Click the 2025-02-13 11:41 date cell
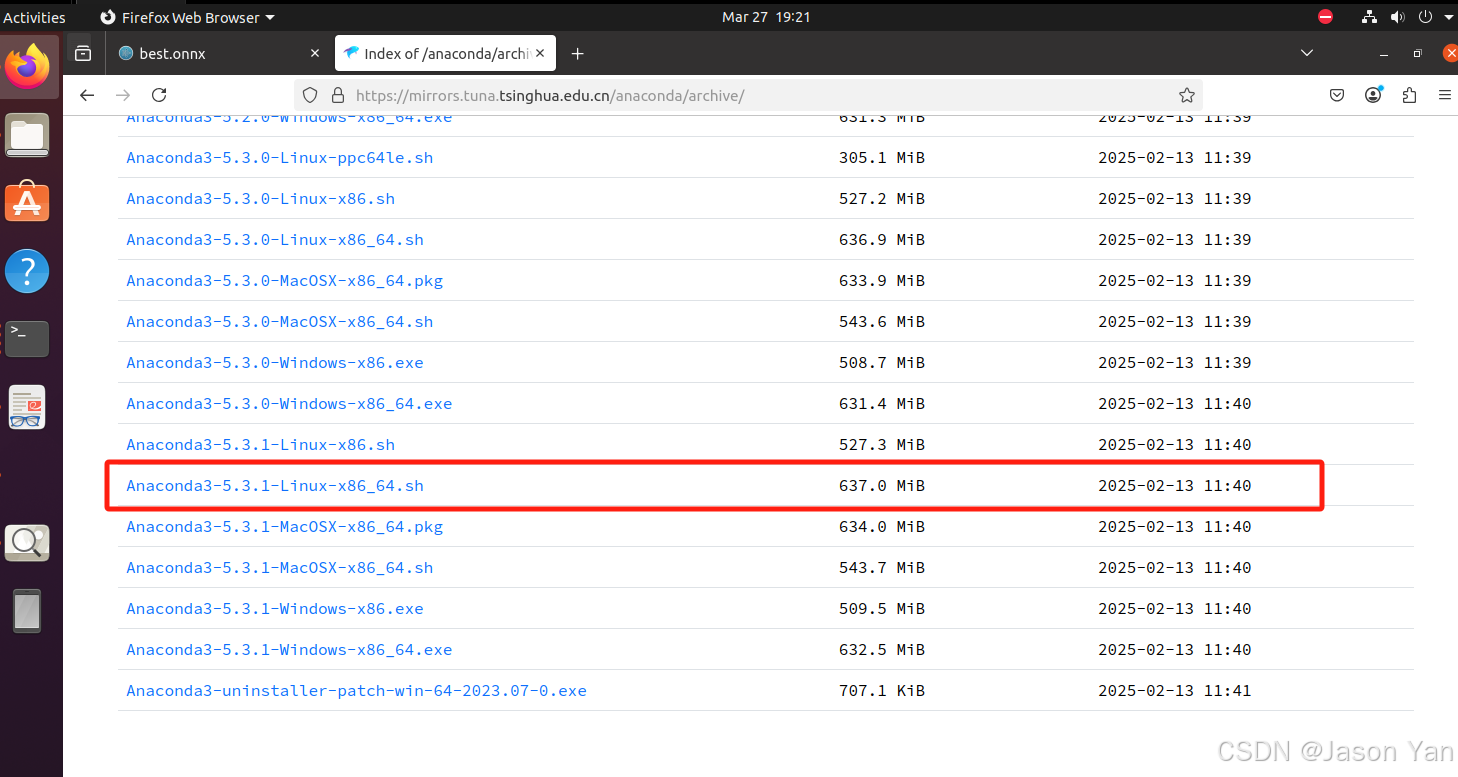The height and width of the screenshot is (777, 1458). [x=1175, y=691]
